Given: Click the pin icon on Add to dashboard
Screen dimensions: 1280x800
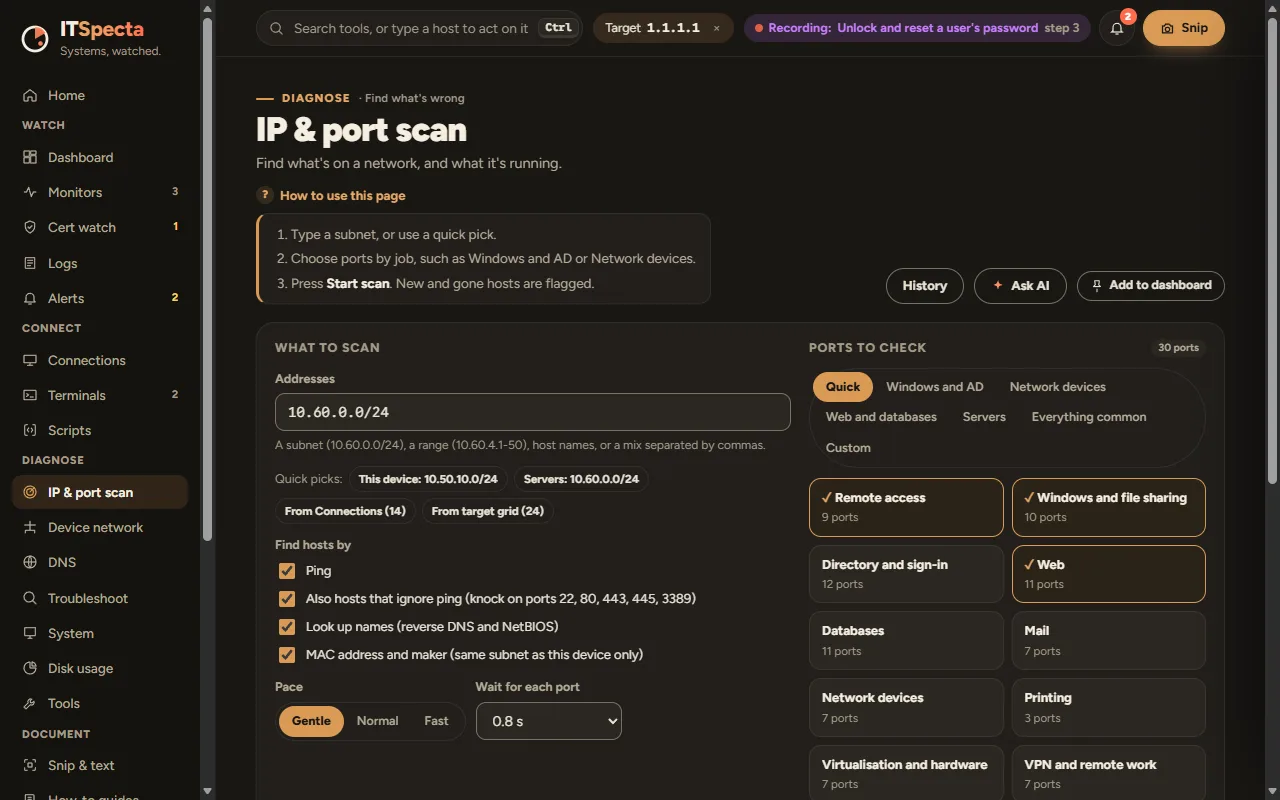Looking at the screenshot, I should tap(1097, 285).
